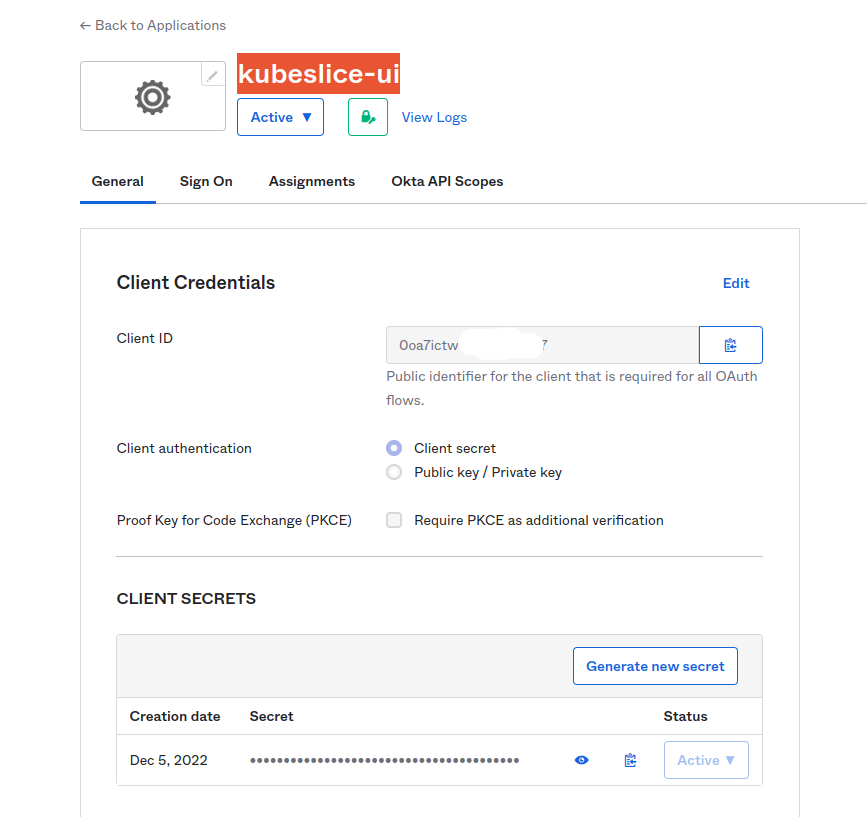Reveal the client secret with the eye icon
Image resolution: width=867 pixels, height=817 pixels.
(x=581, y=760)
